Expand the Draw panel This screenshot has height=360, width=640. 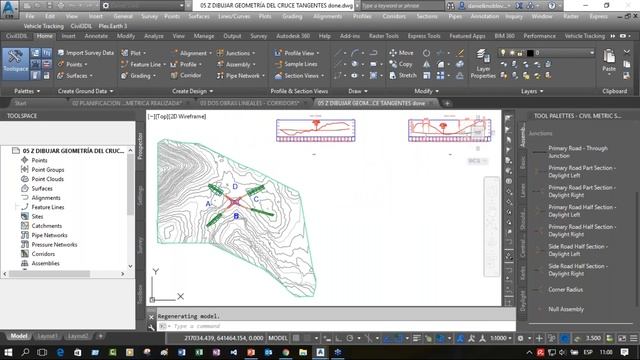(358, 91)
